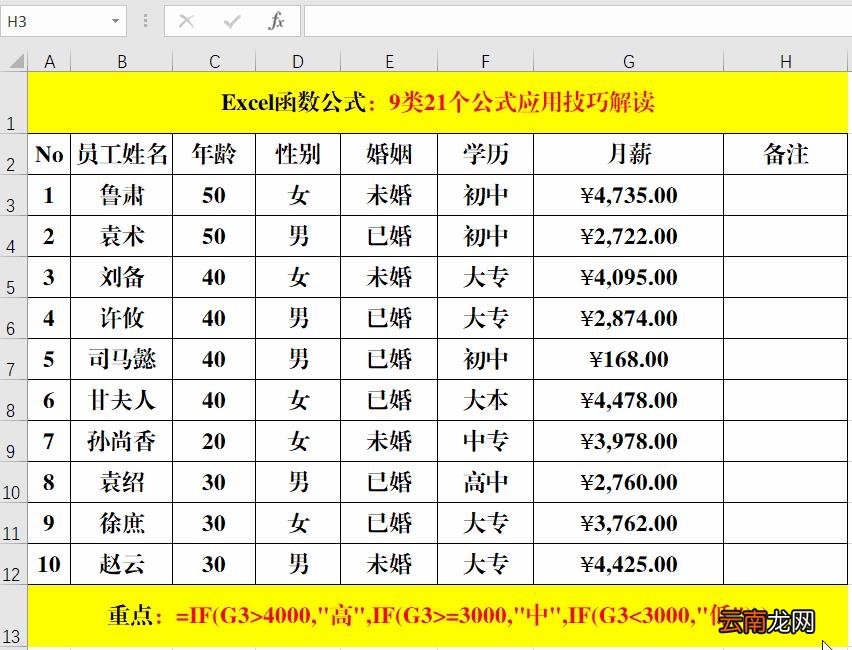
Task: Click salary cell '¥3,978.00'
Action: [629, 441]
